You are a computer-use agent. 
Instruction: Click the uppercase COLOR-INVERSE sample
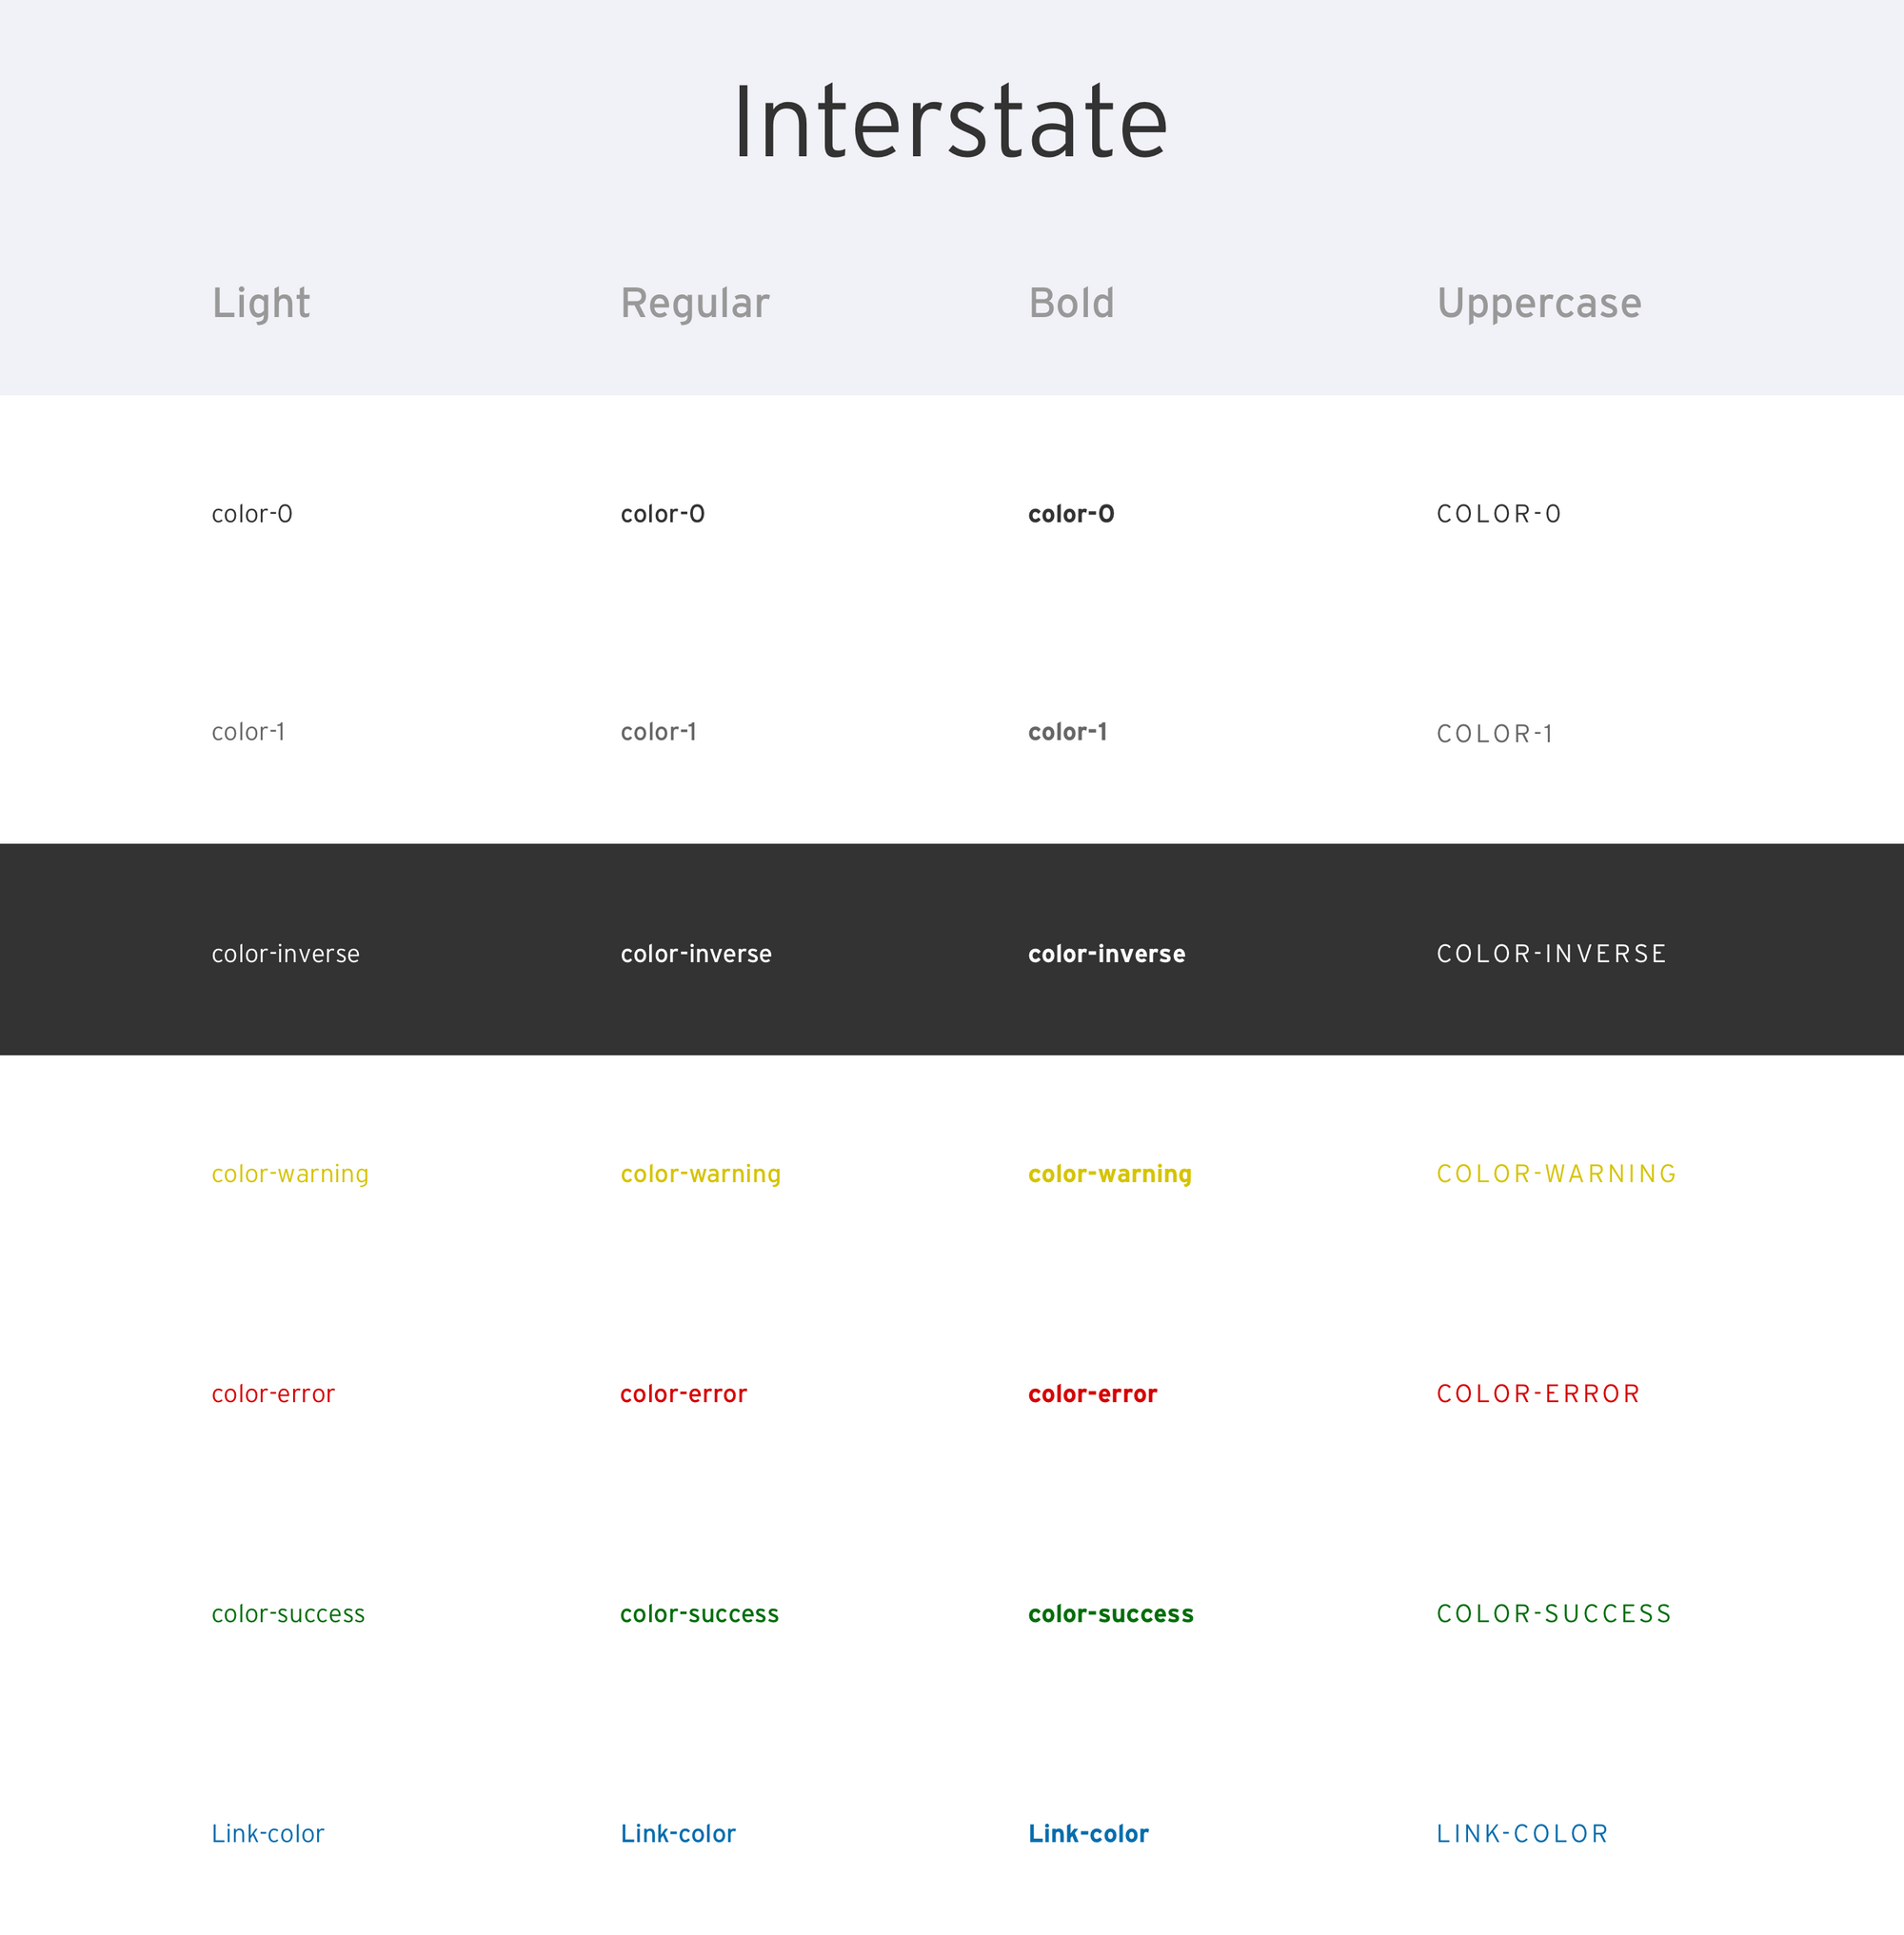coord(1551,954)
